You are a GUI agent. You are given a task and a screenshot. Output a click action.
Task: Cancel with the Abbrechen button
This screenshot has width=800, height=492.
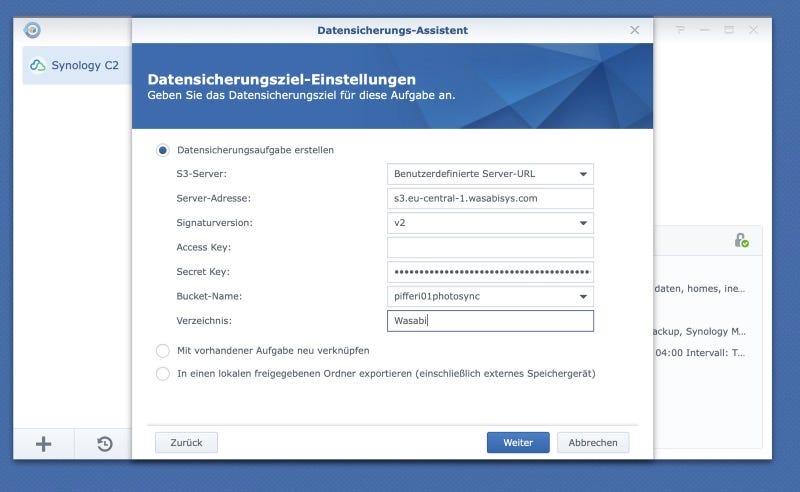pyautogui.click(x=593, y=442)
